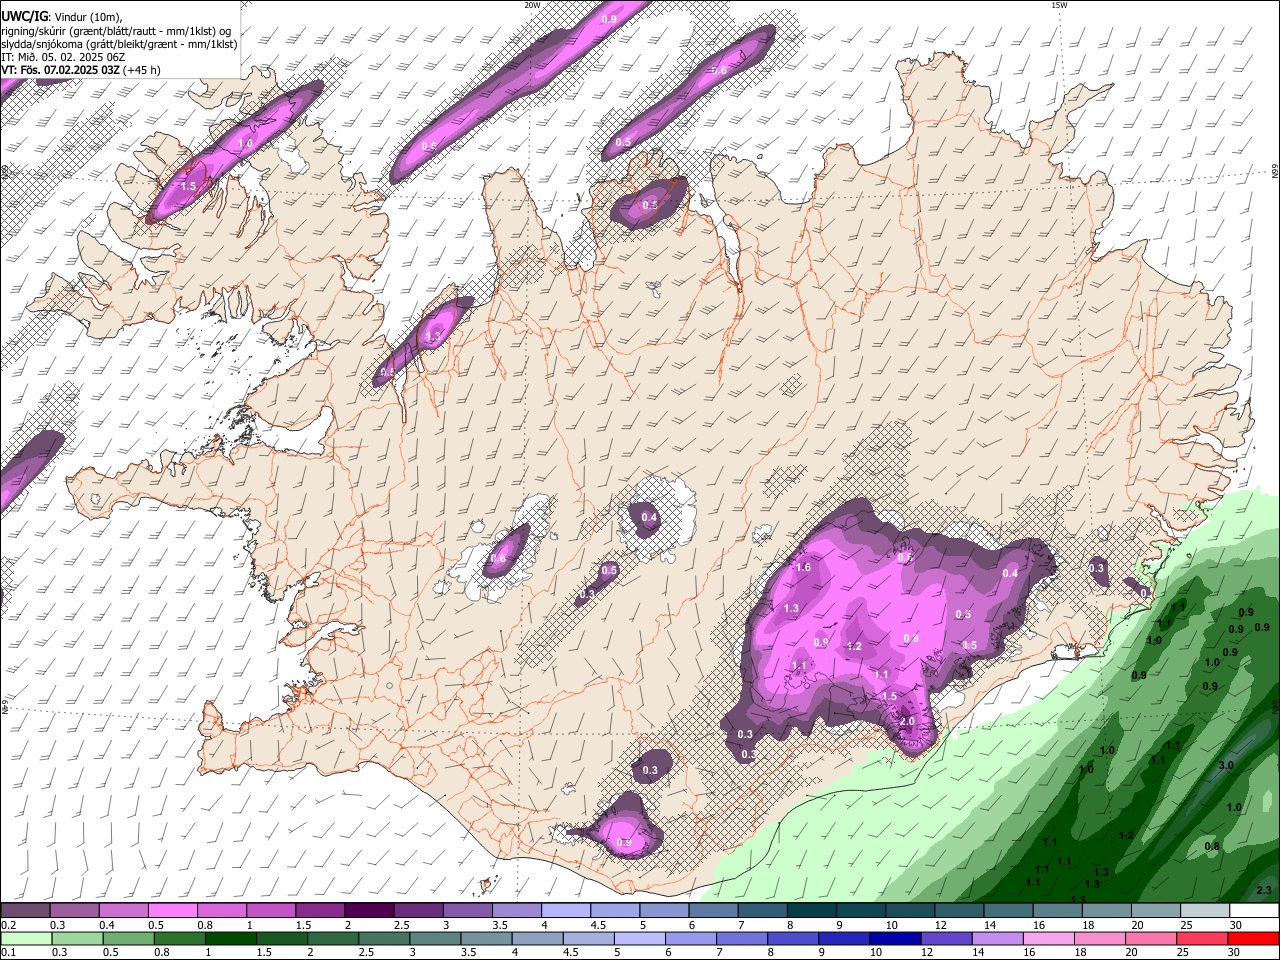1280x960 pixels.
Task: Click the snow legend swatch between 1.5 and 2
Action: tap(318, 911)
